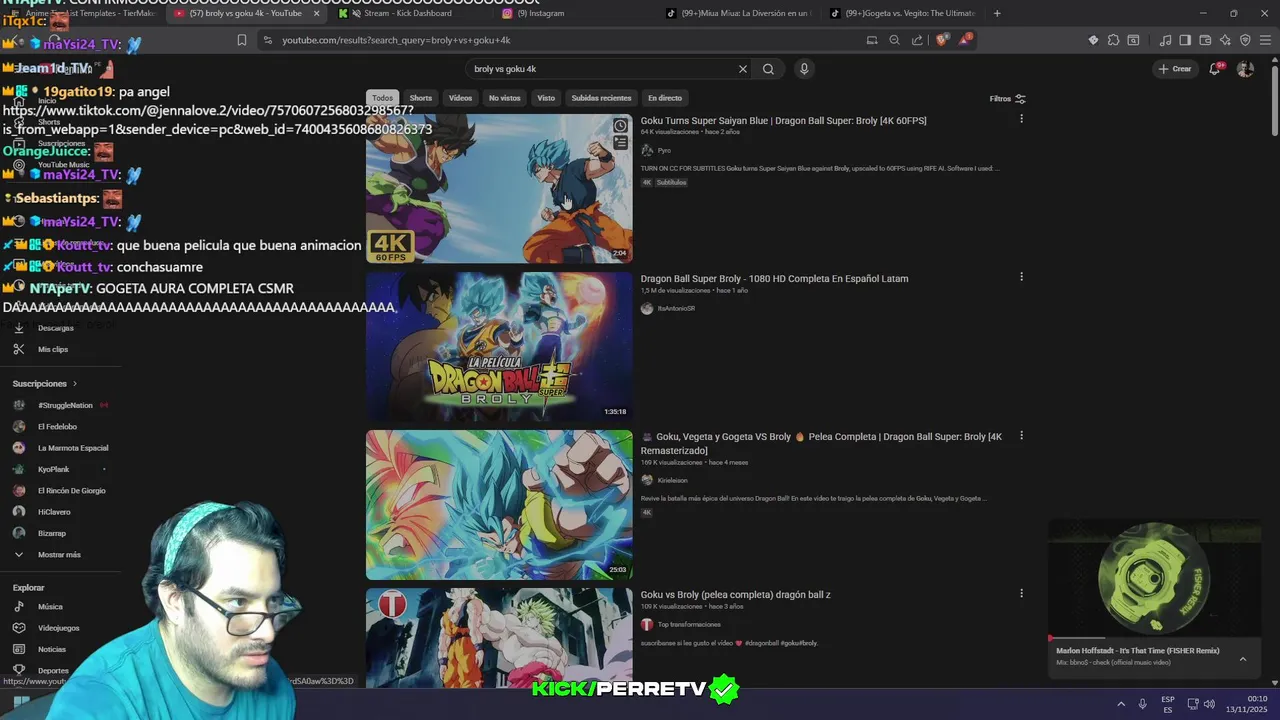Open the #StruggleNation subscription

pos(65,405)
